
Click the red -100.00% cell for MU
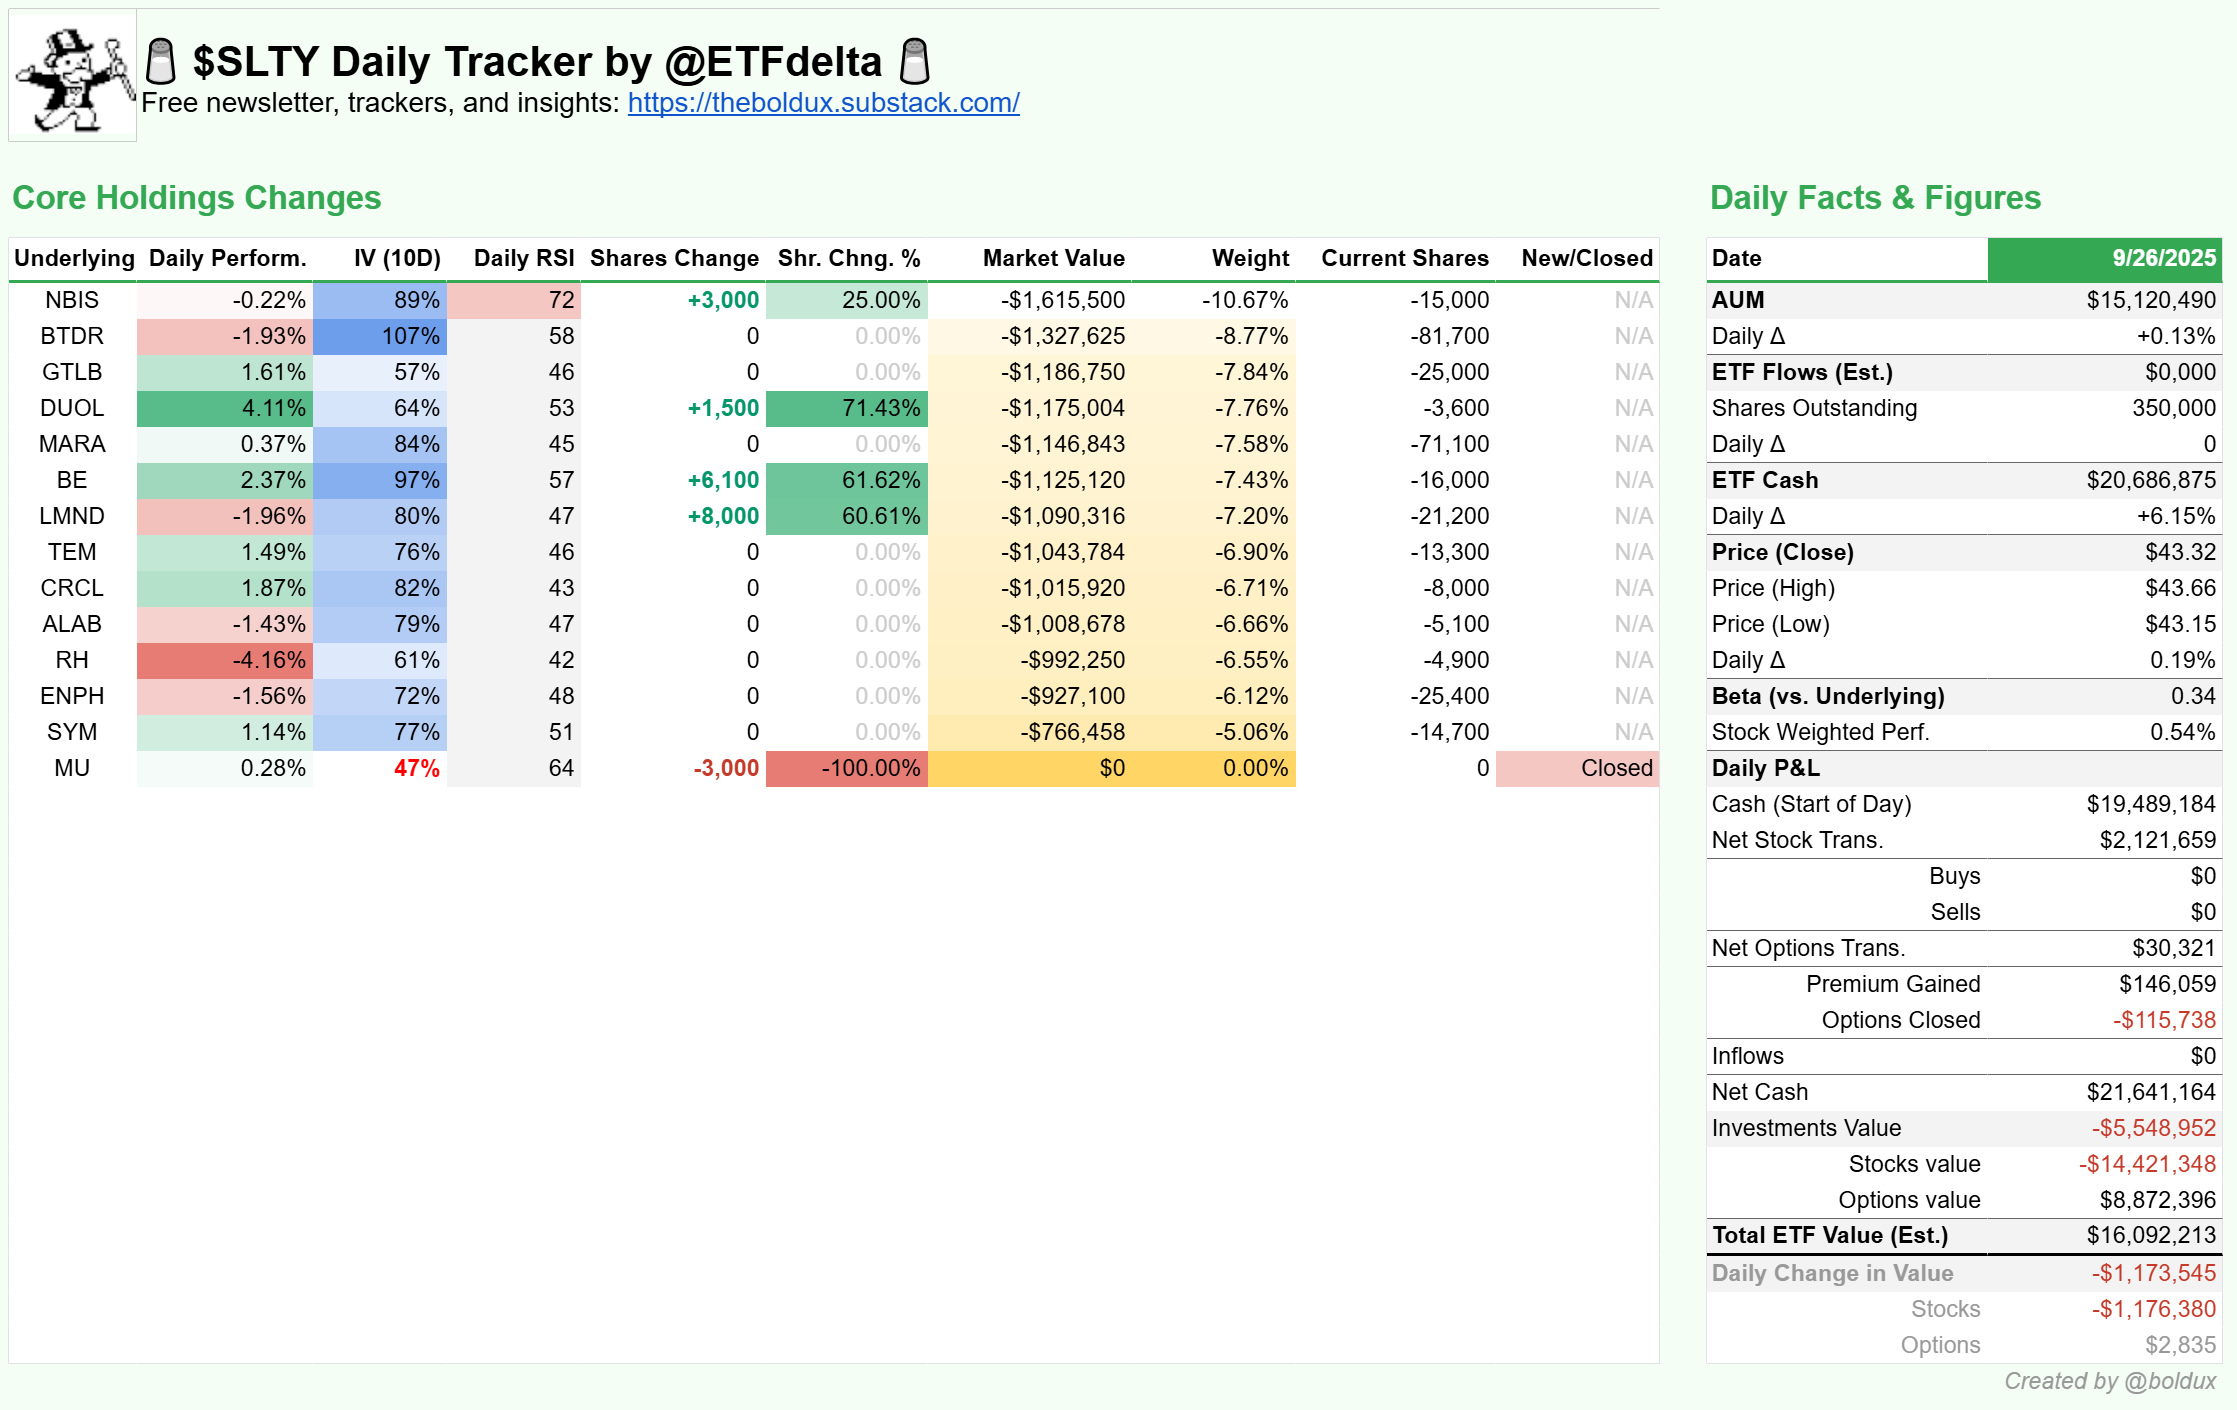pyautogui.click(x=847, y=768)
